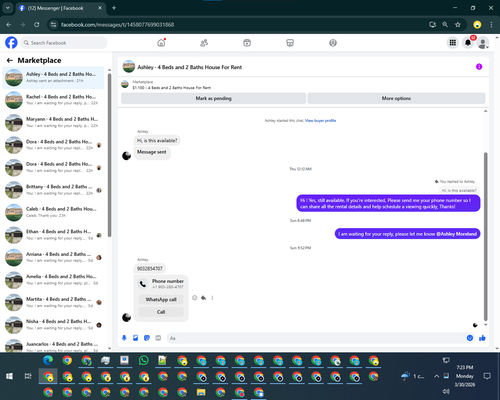
Task: Select the Ashley conversation in the list
Action: [53, 77]
